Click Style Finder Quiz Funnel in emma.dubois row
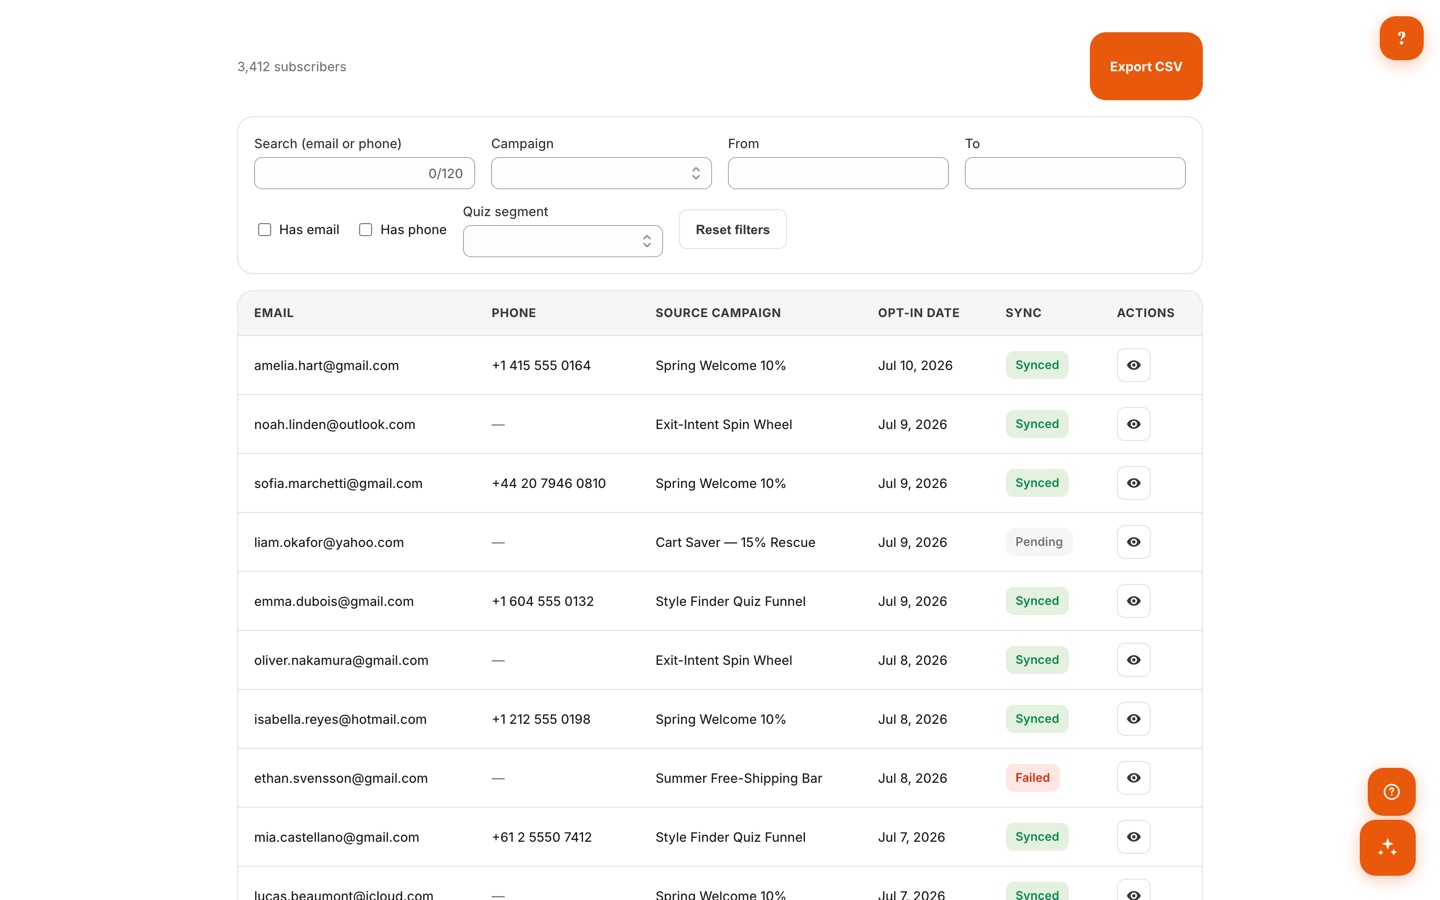Image resolution: width=1440 pixels, height=900 pixels. [x=730, y=601]
